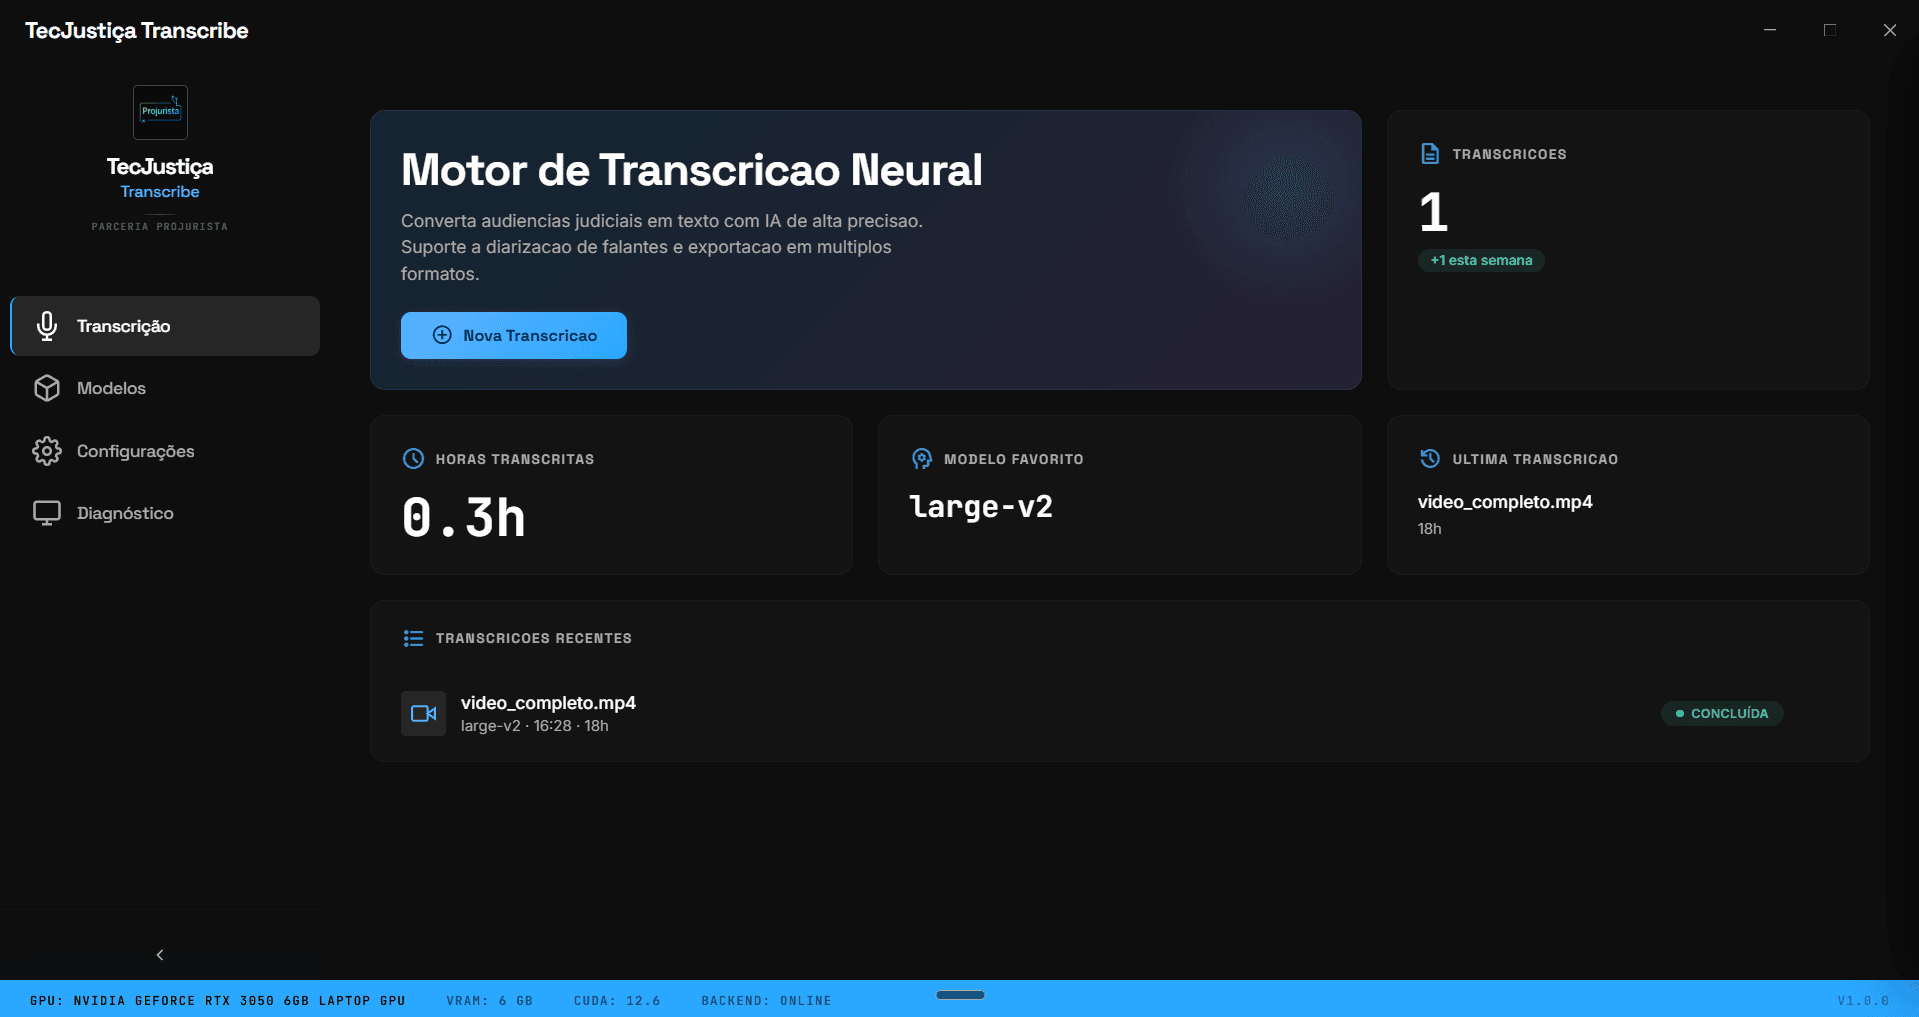Minimize the TecJustiça Transcribe window
The image size is (1919, 1017).
point(1770,30)
